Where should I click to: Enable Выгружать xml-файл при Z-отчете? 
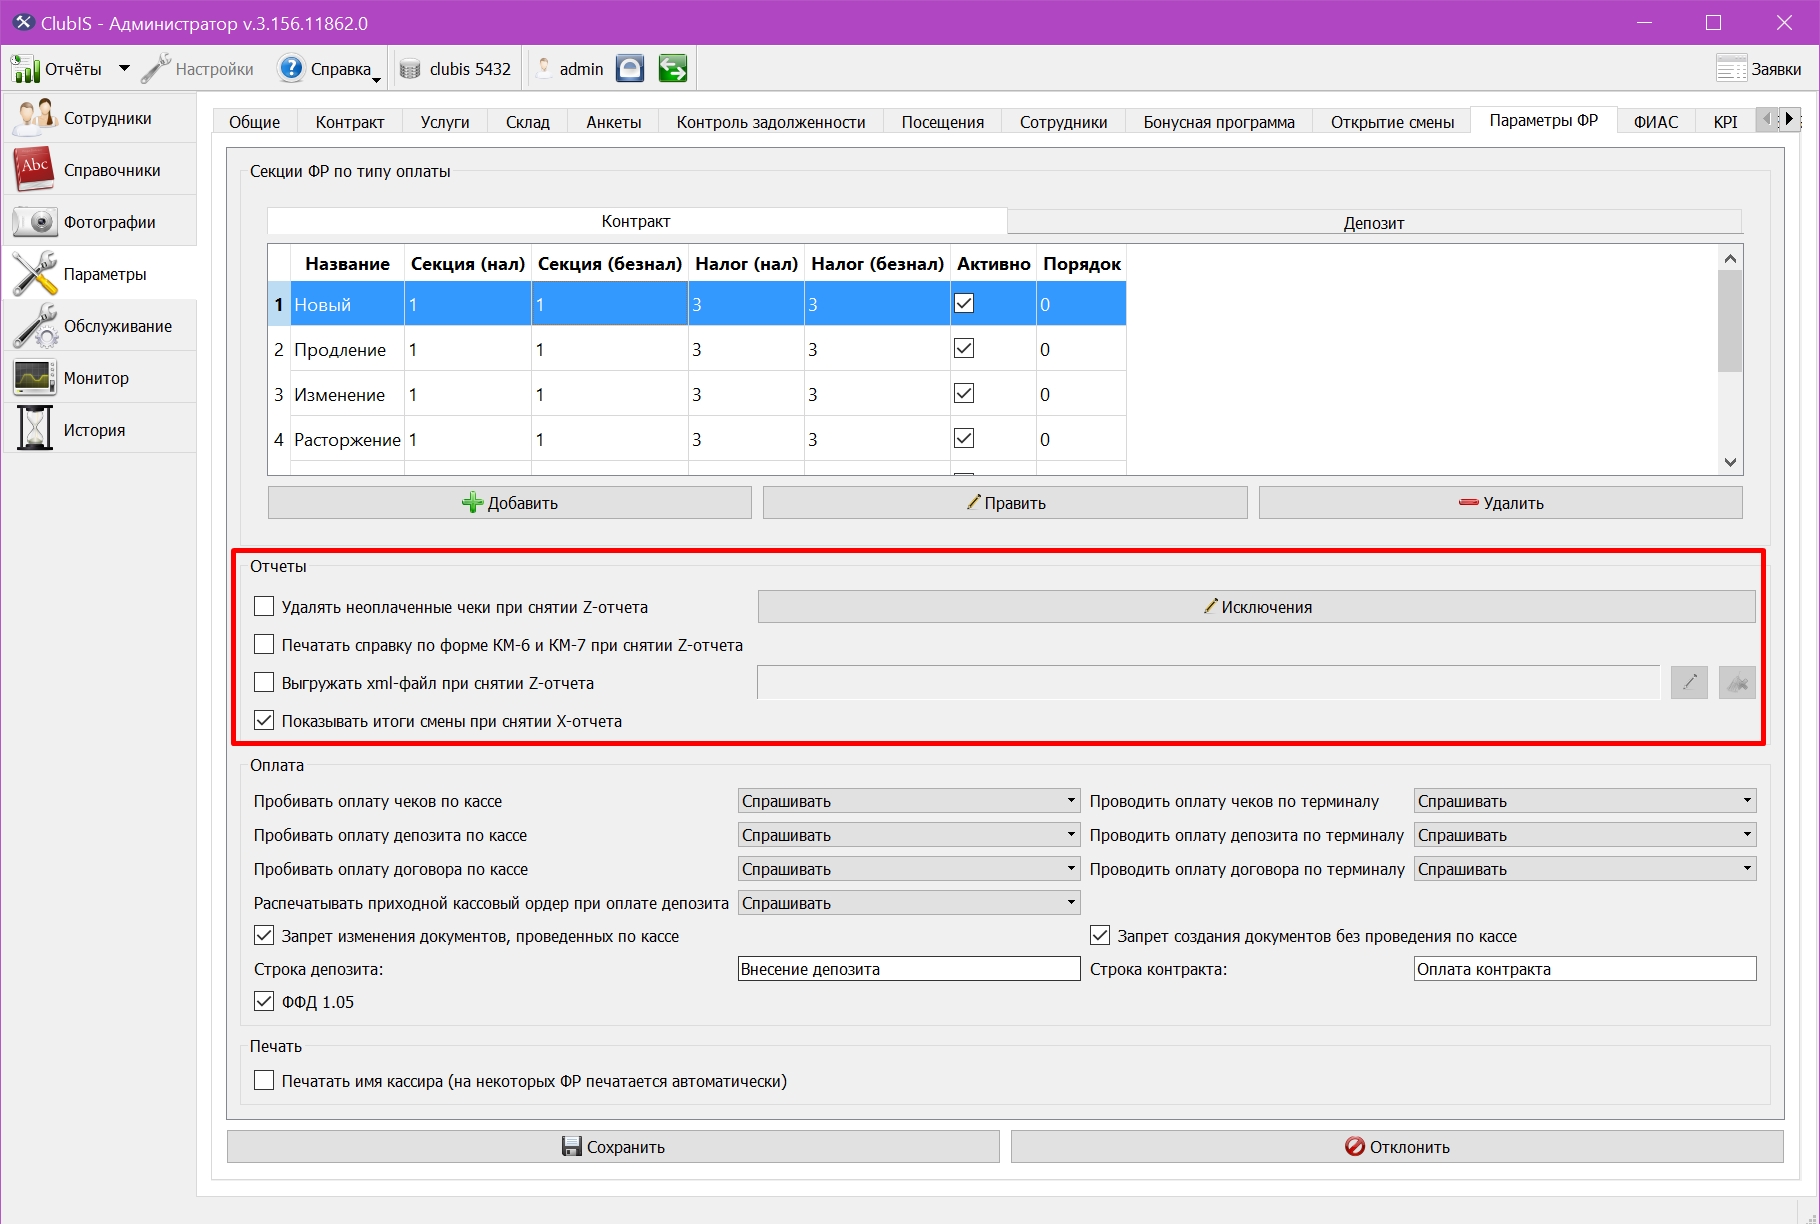point(264,682)
